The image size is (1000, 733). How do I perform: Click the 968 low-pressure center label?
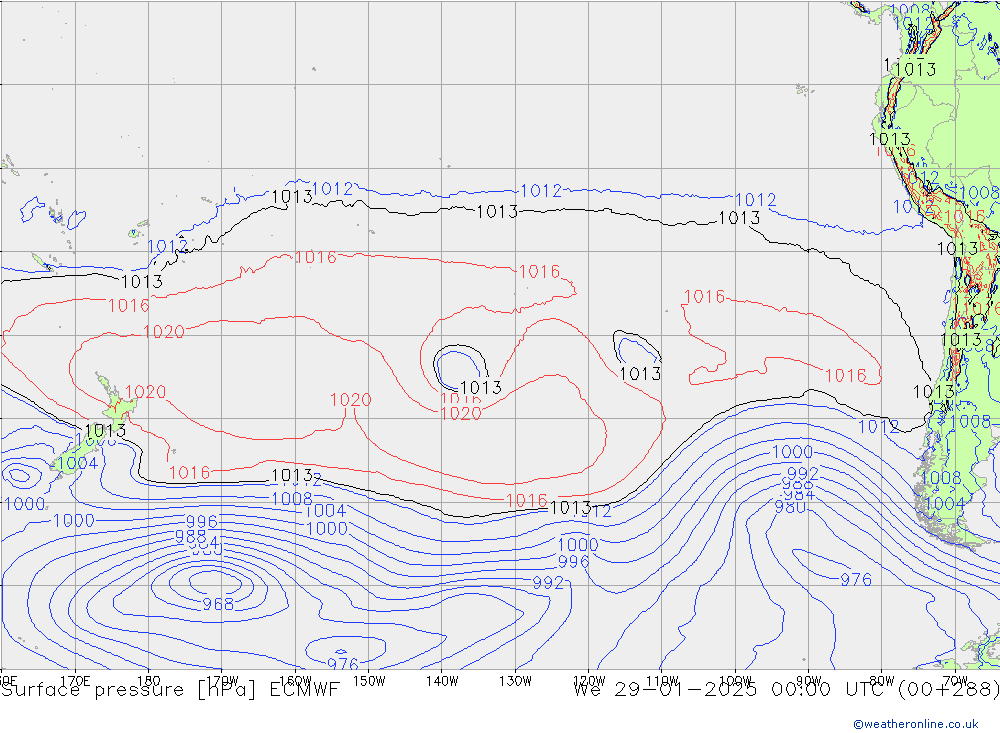[218, 604]
